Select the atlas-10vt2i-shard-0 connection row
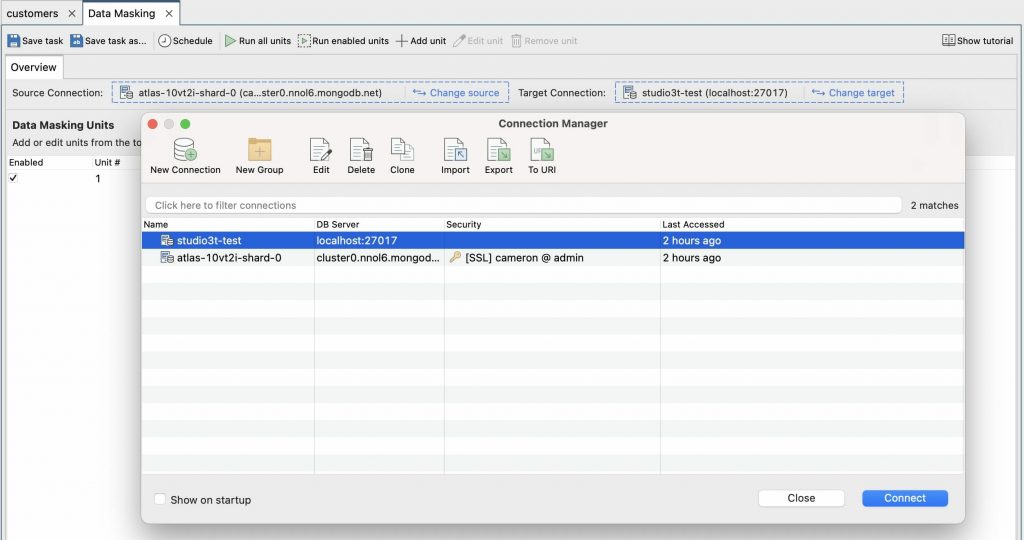 point(552,258)
